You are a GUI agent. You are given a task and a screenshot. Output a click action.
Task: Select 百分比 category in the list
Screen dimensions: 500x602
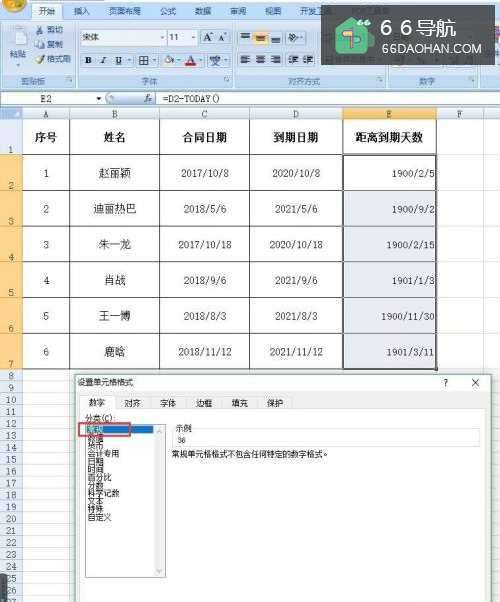99,477
